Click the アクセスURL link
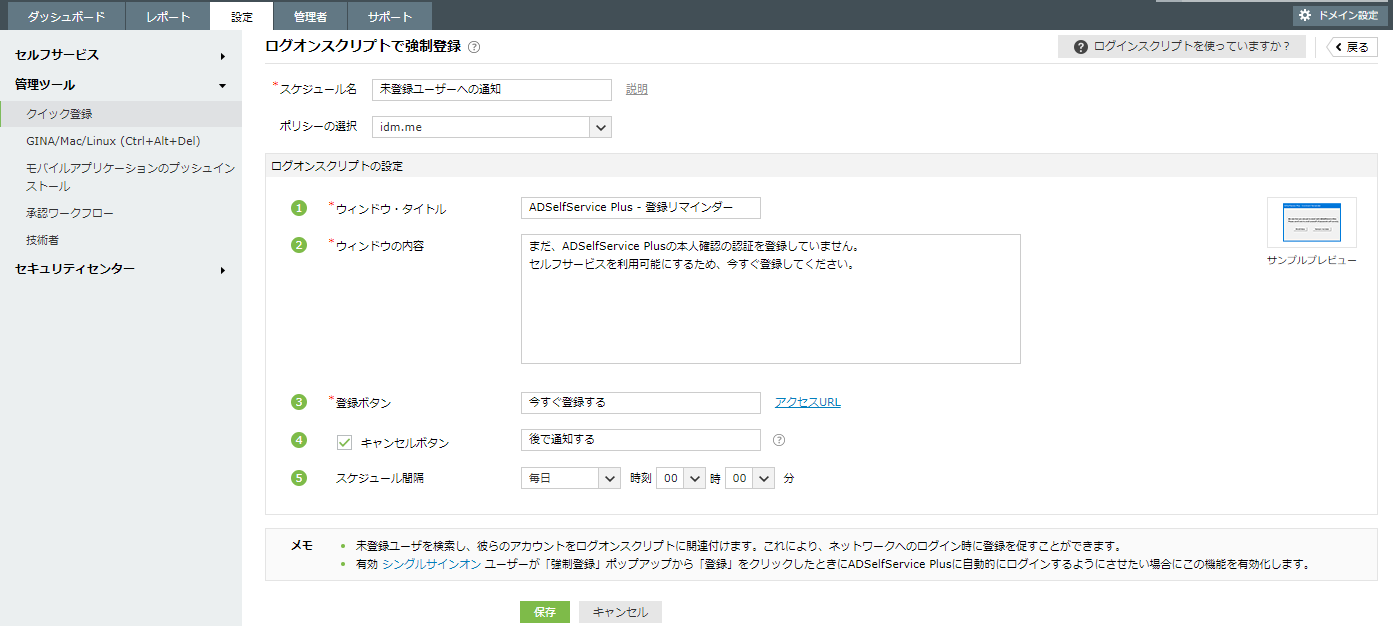Image resolution: width=1393 pixels, height=626 pixels. [807, 402]
